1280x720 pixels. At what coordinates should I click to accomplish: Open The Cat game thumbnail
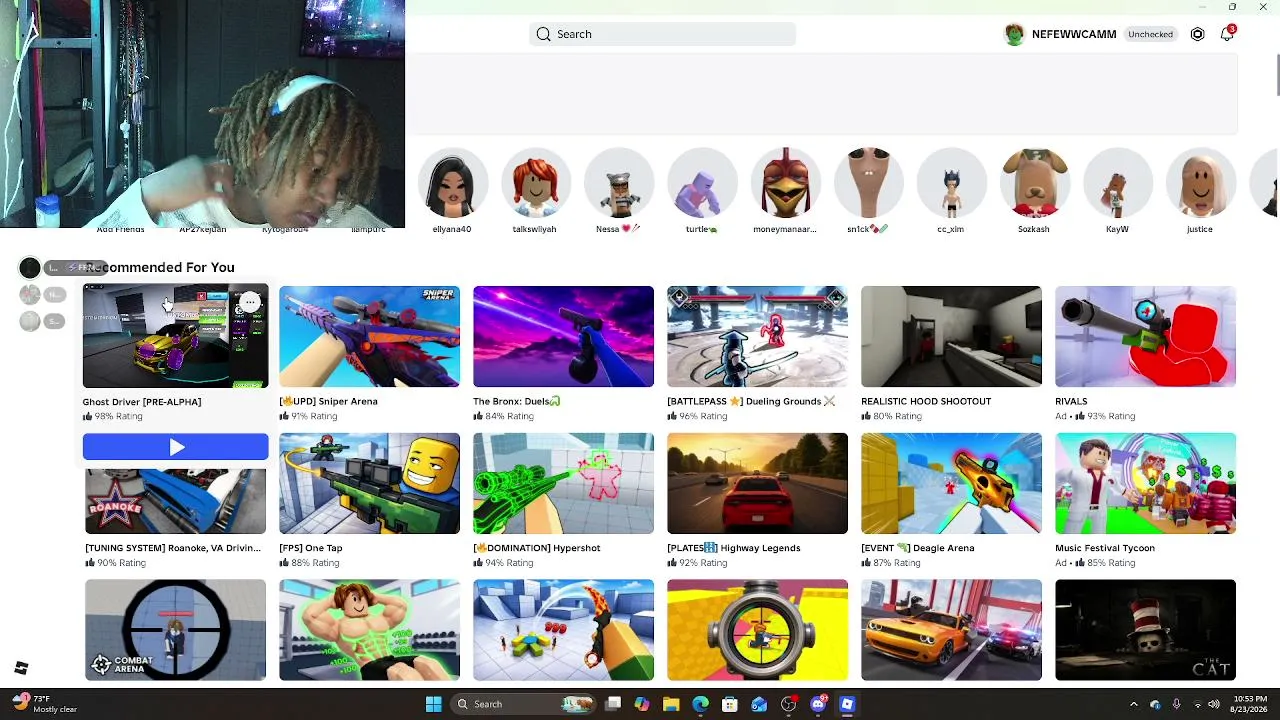[x=1146, y=630]
